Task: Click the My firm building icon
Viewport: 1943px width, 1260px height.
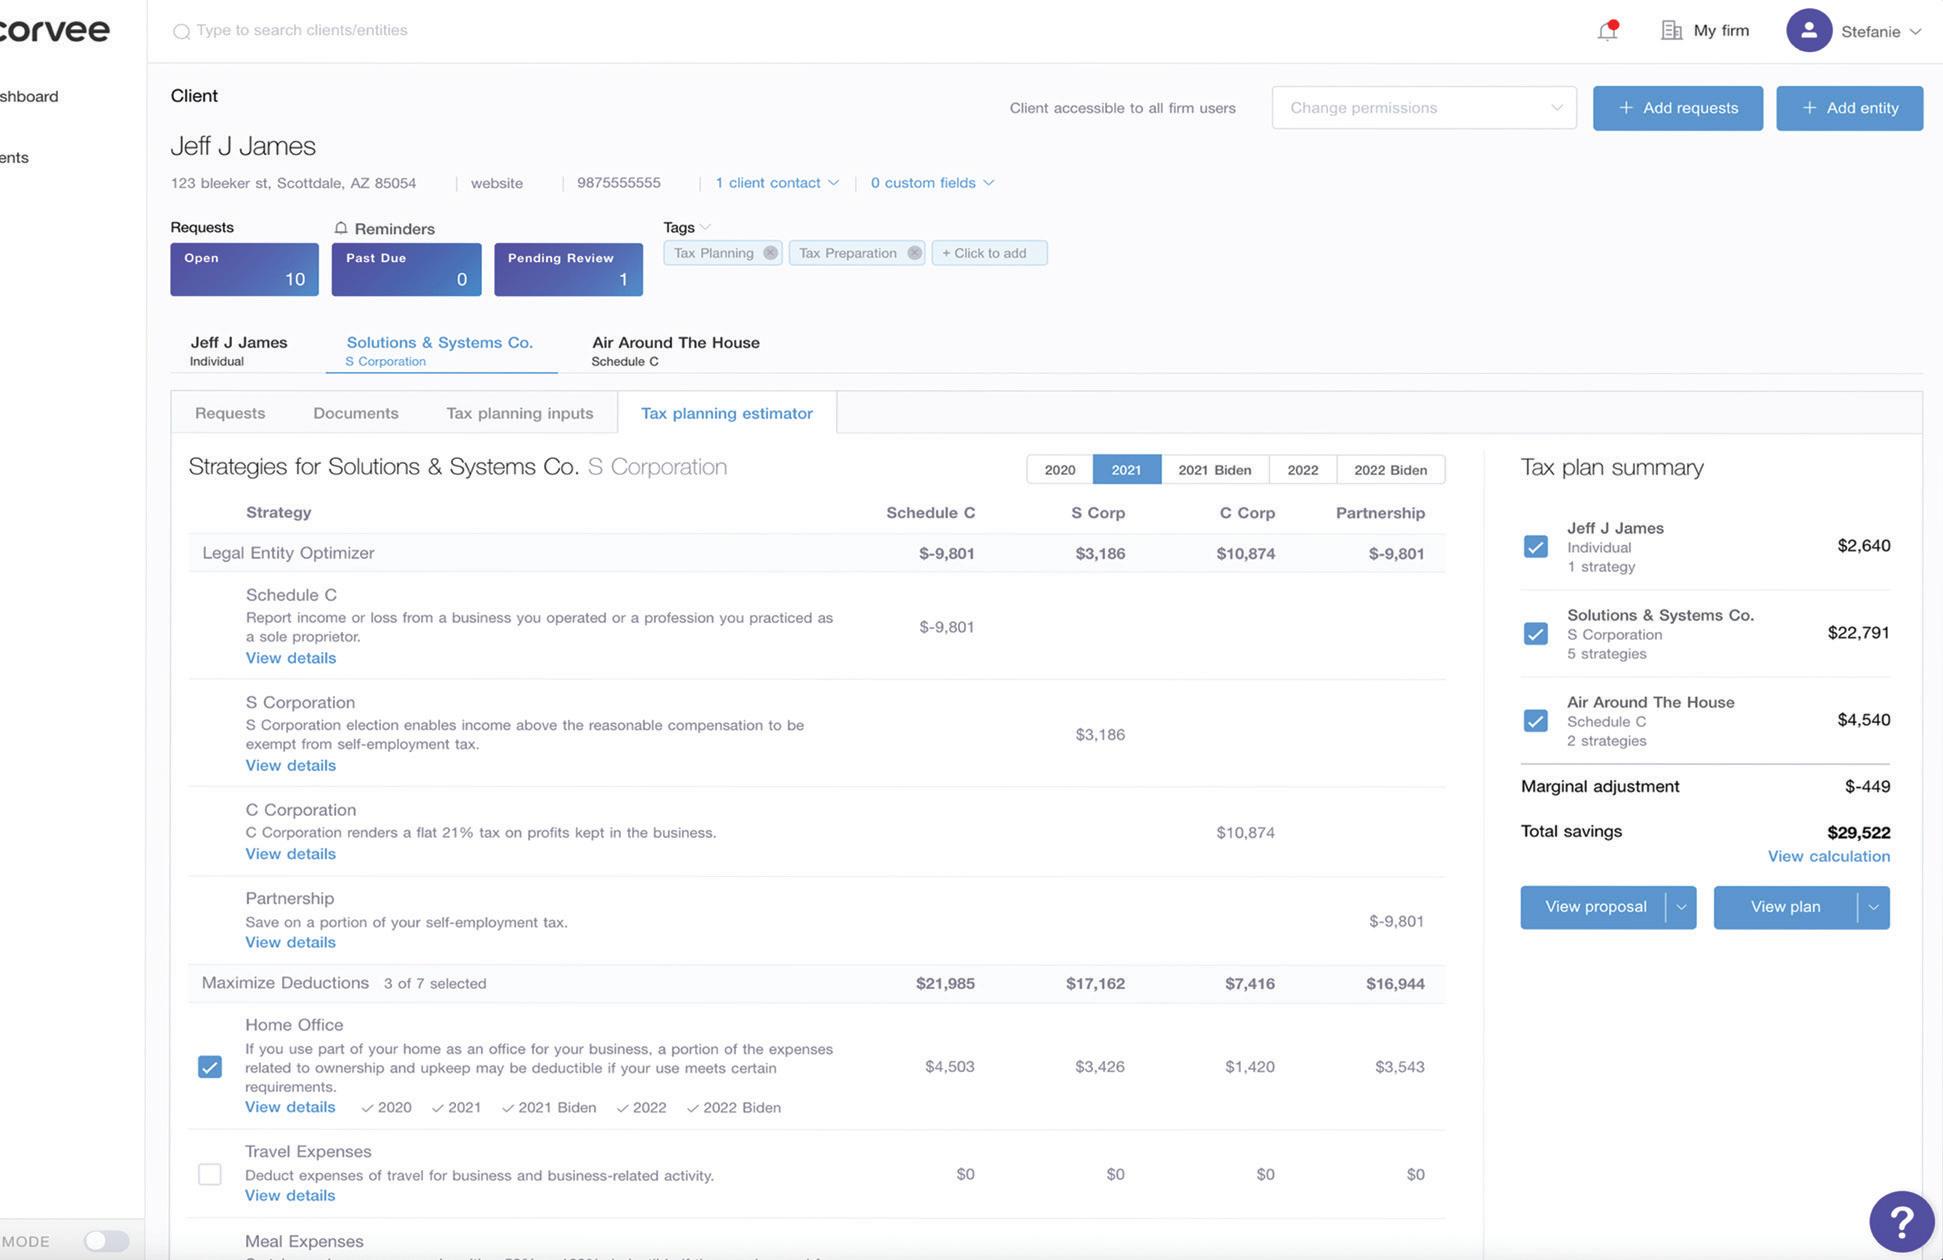Action: click(1671, 30)
